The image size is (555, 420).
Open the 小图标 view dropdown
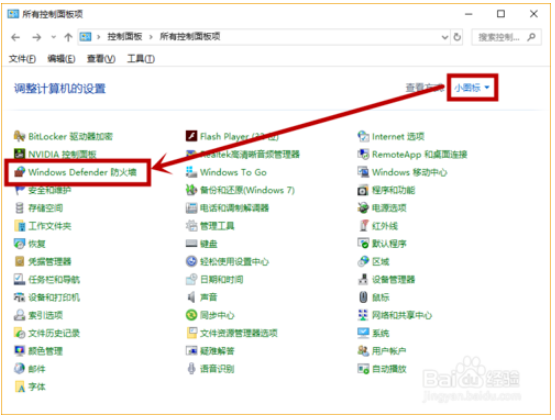pos(472,87)
